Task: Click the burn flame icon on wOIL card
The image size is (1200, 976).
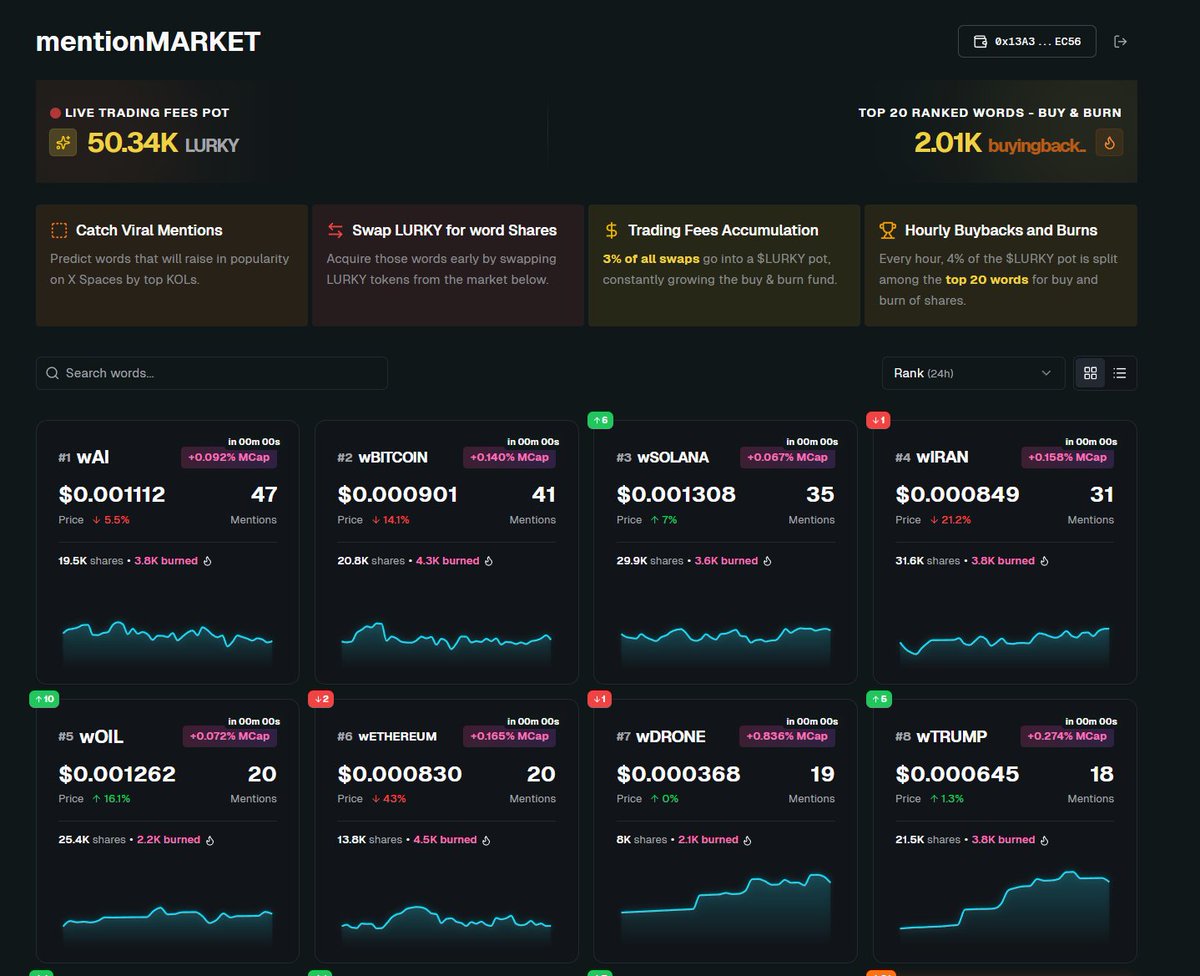Action: 210,840
